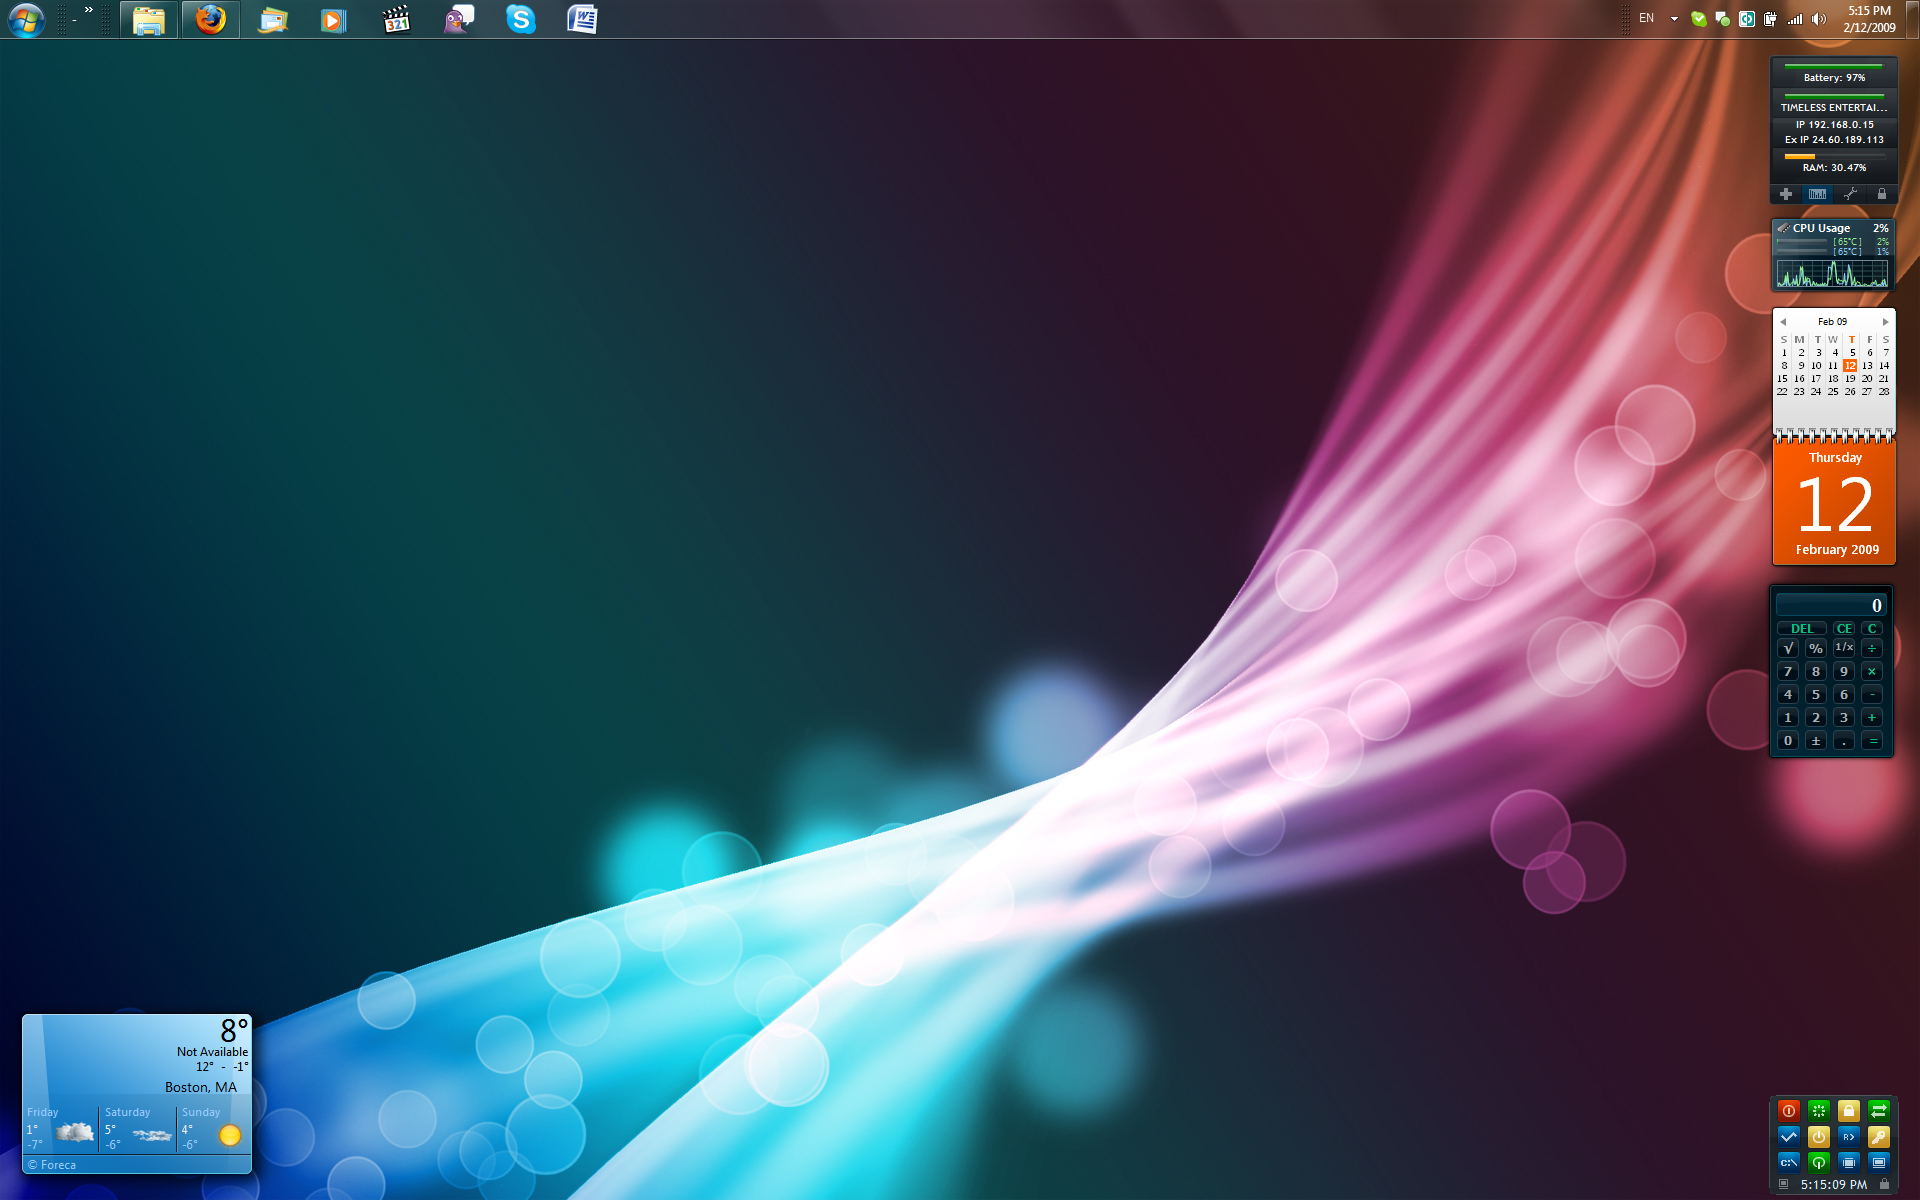The image size is (1920, 1200).
Task: Toggle the lock icon on system monitor gadget
Action: point(1881,194)
